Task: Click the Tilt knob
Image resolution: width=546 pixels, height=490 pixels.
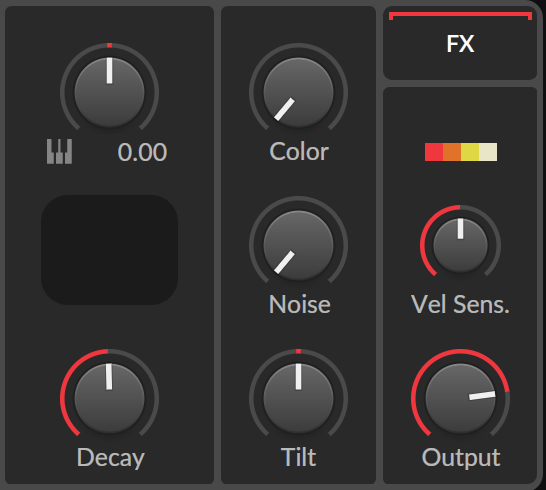Action: [298, 398]
